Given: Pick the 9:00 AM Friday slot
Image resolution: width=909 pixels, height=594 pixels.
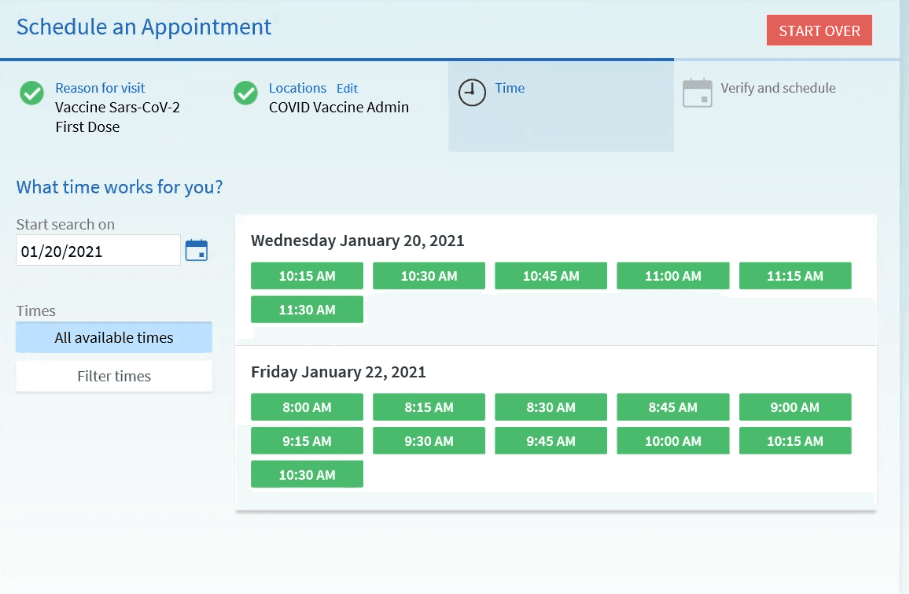Looking at the screenshot, I should click(x=795, y=407).
